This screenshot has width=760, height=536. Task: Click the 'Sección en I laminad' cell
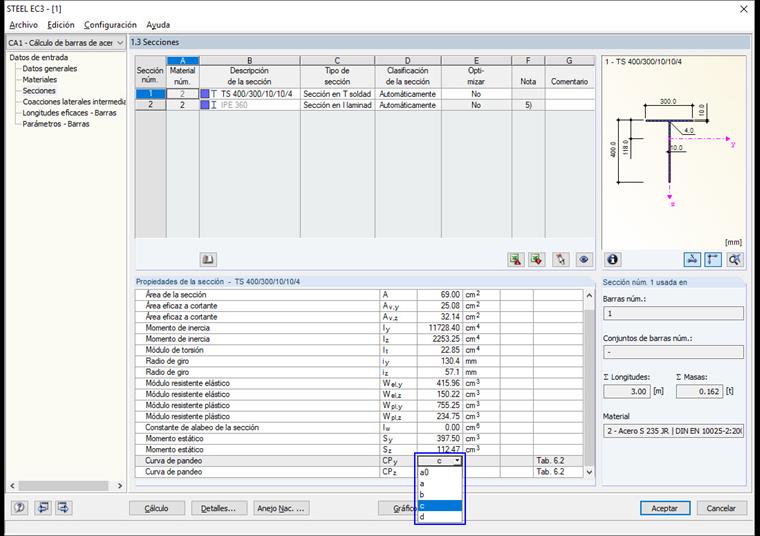pos(337,105)
